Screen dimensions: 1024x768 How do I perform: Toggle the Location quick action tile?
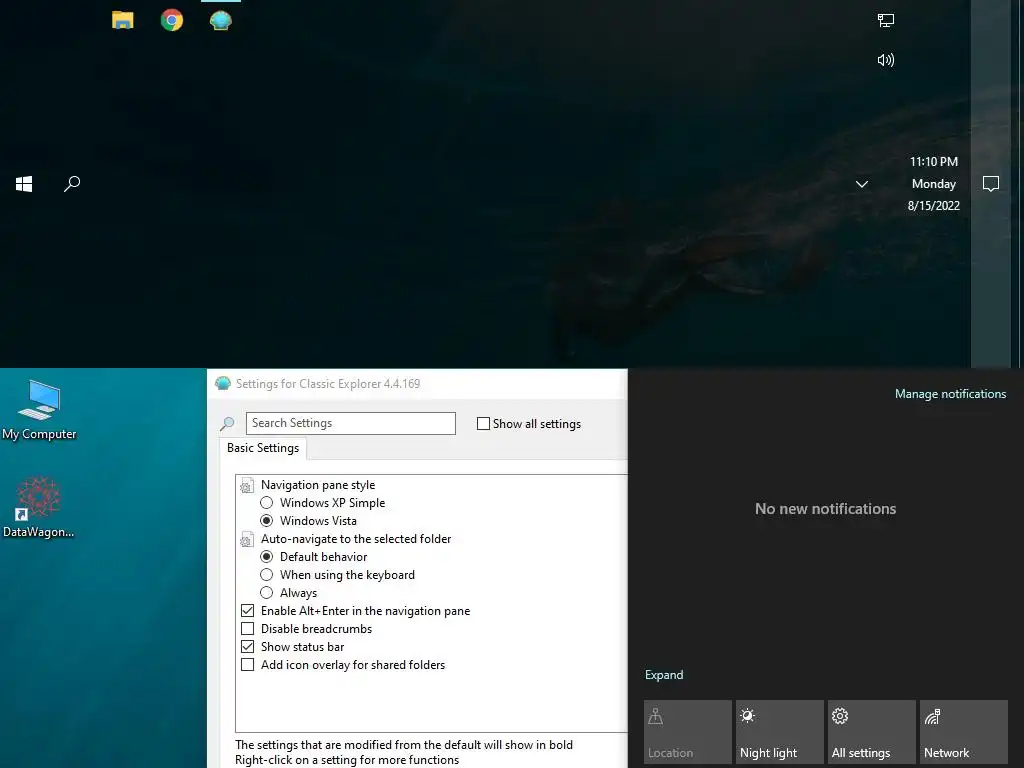(688, 732)
